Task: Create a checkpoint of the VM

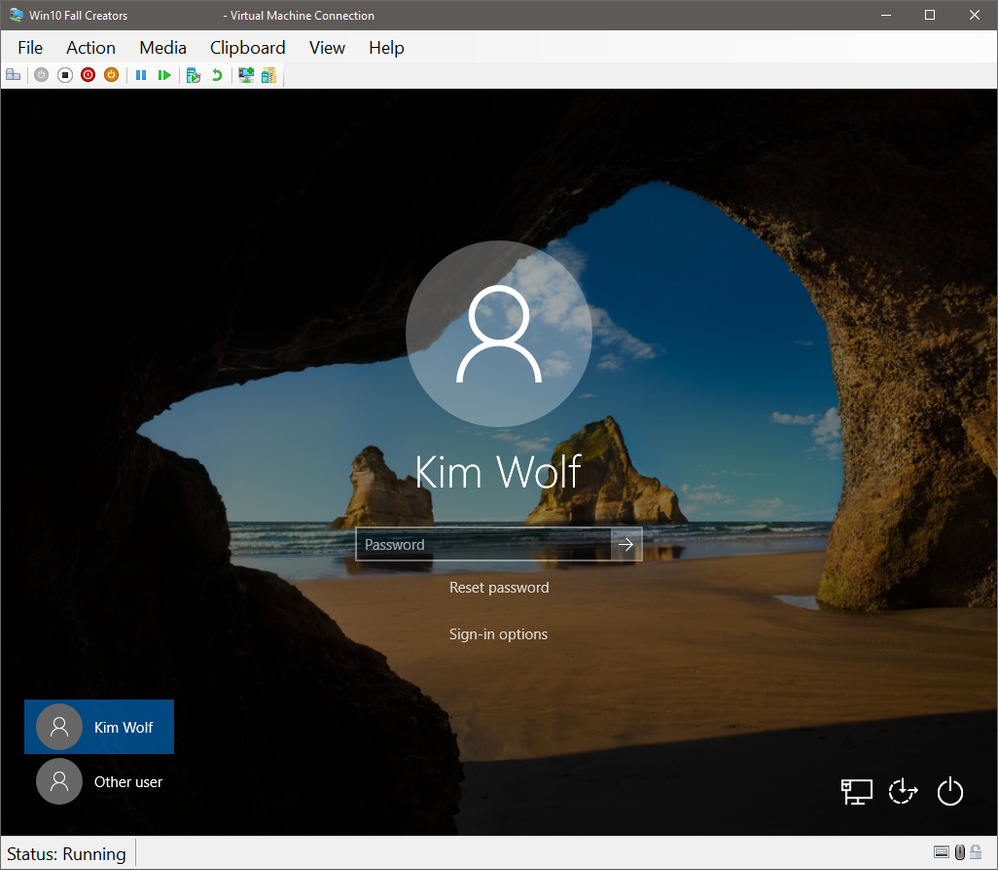Action: point(193,75)
